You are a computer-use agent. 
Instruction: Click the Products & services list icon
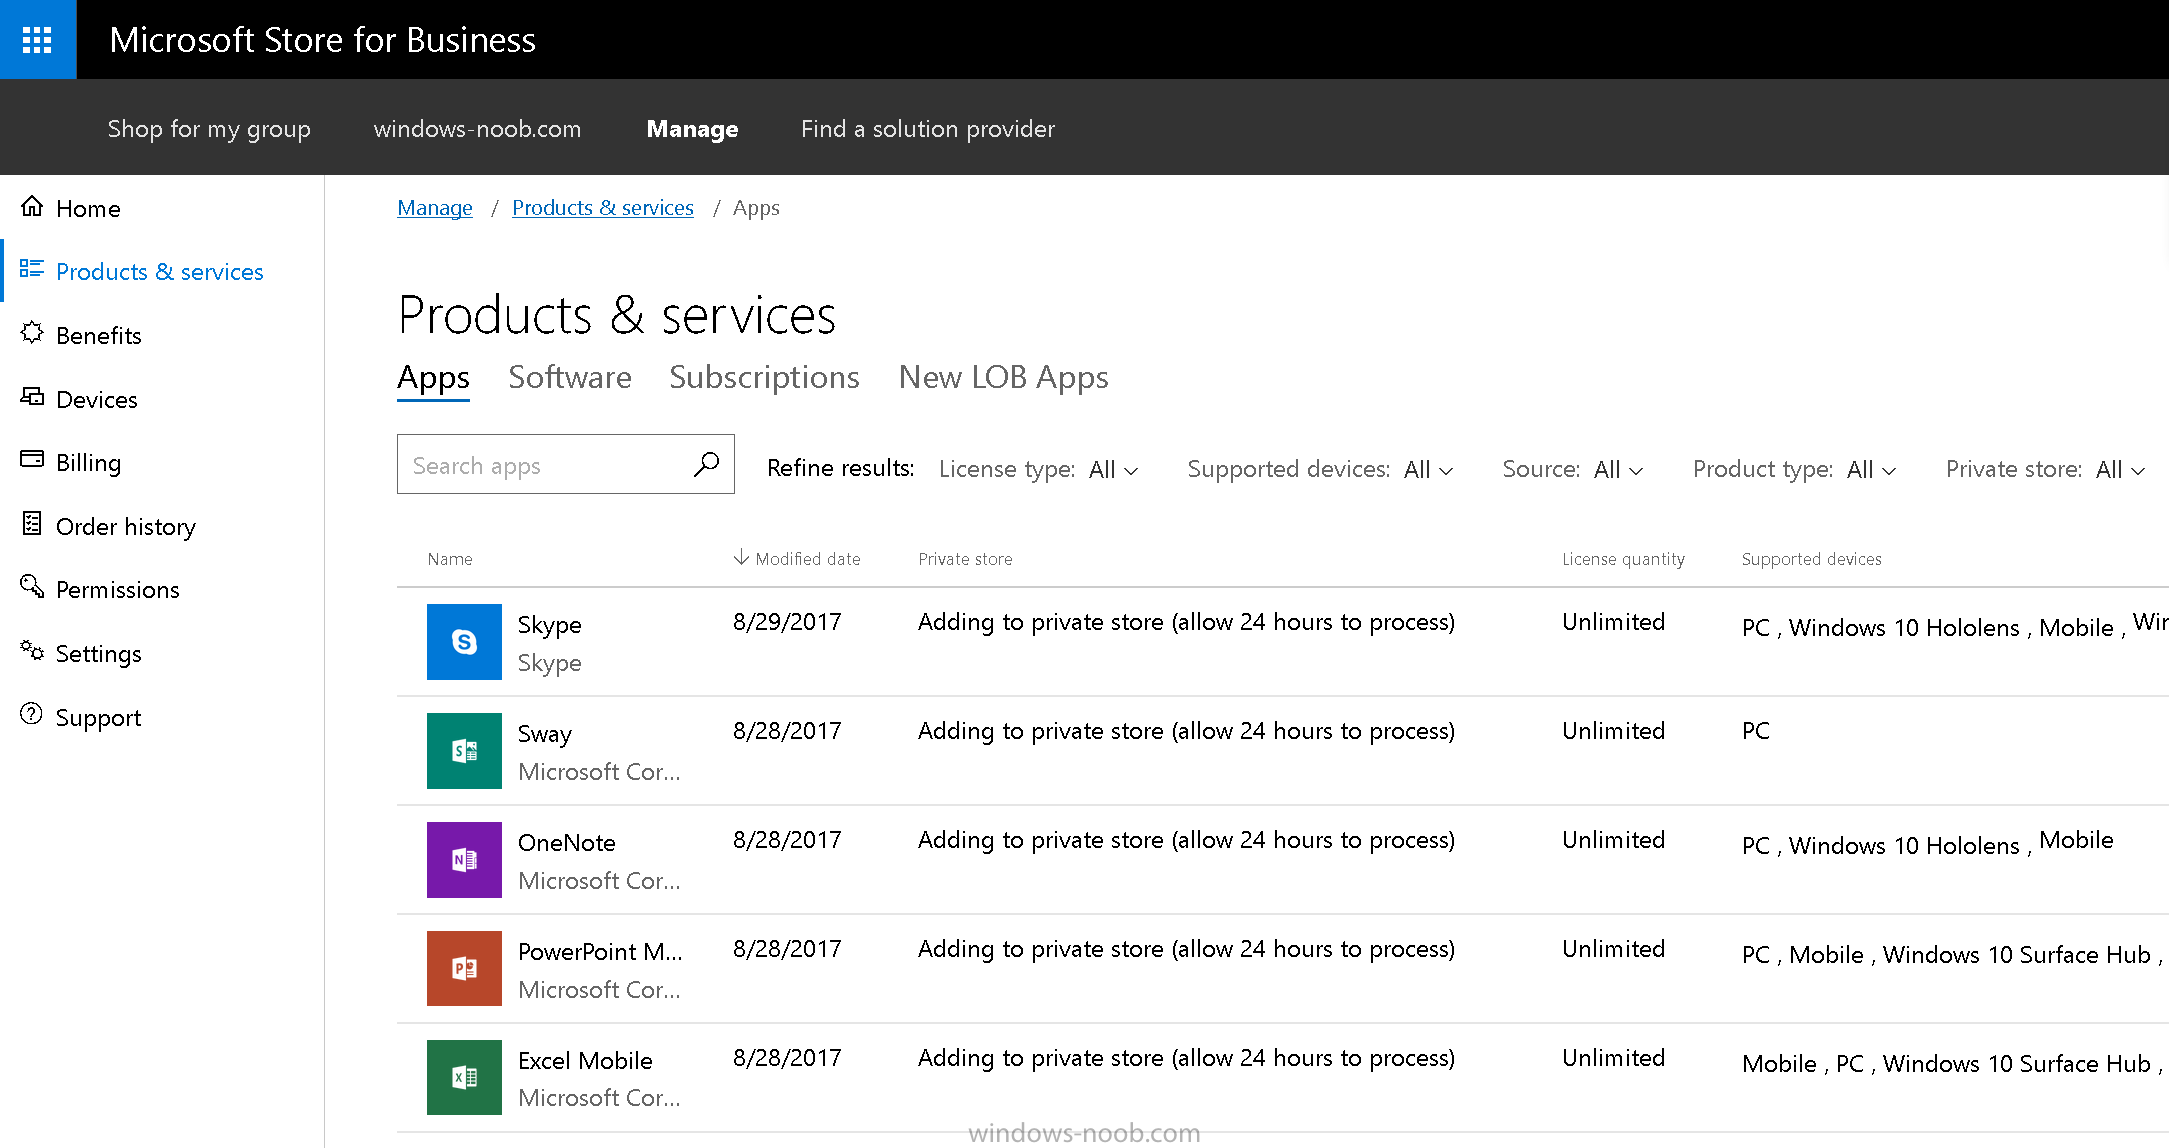32,269
